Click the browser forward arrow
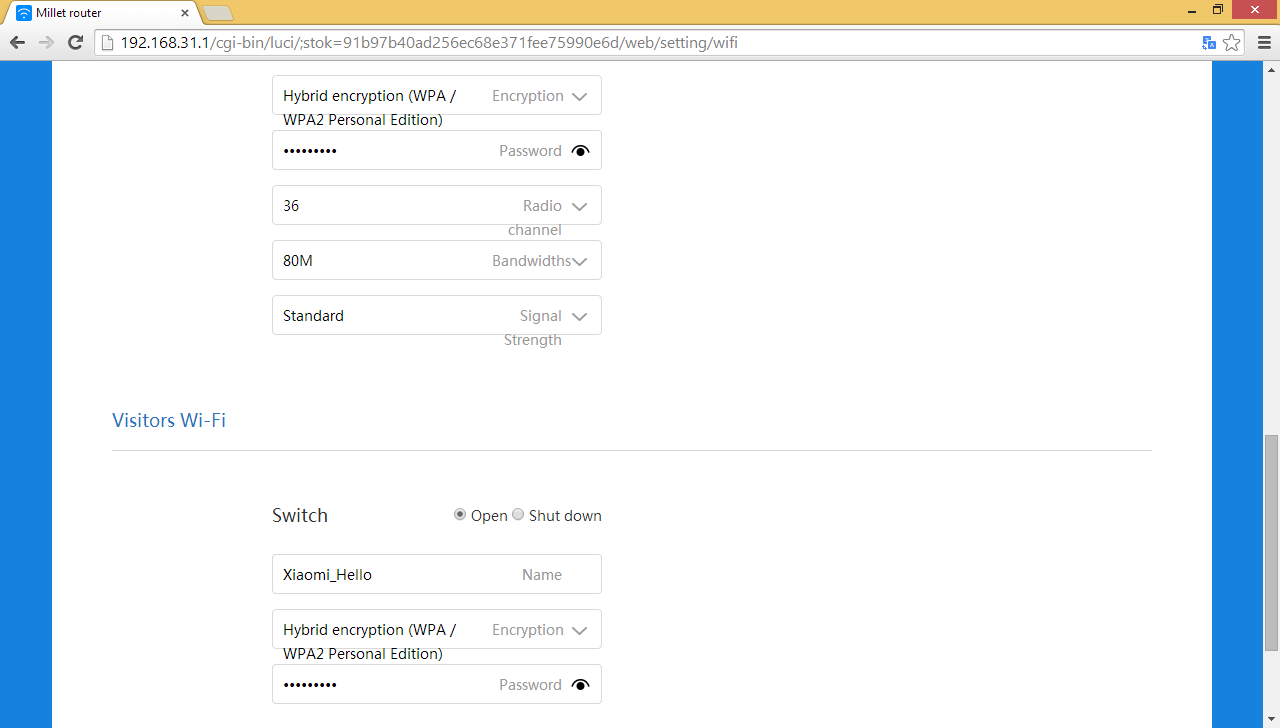Viewport: 1280px width, 728px height. 46,43
